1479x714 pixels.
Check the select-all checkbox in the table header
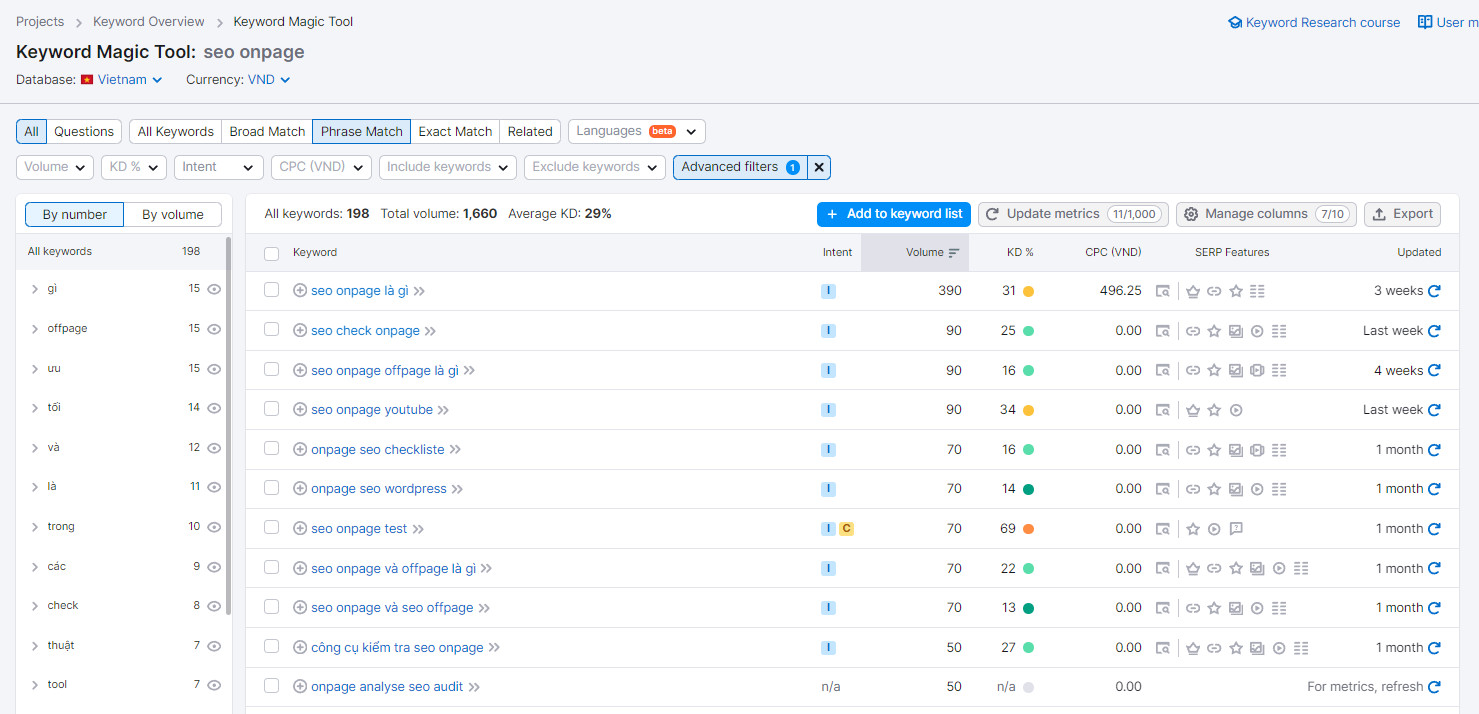coord(271,253)
